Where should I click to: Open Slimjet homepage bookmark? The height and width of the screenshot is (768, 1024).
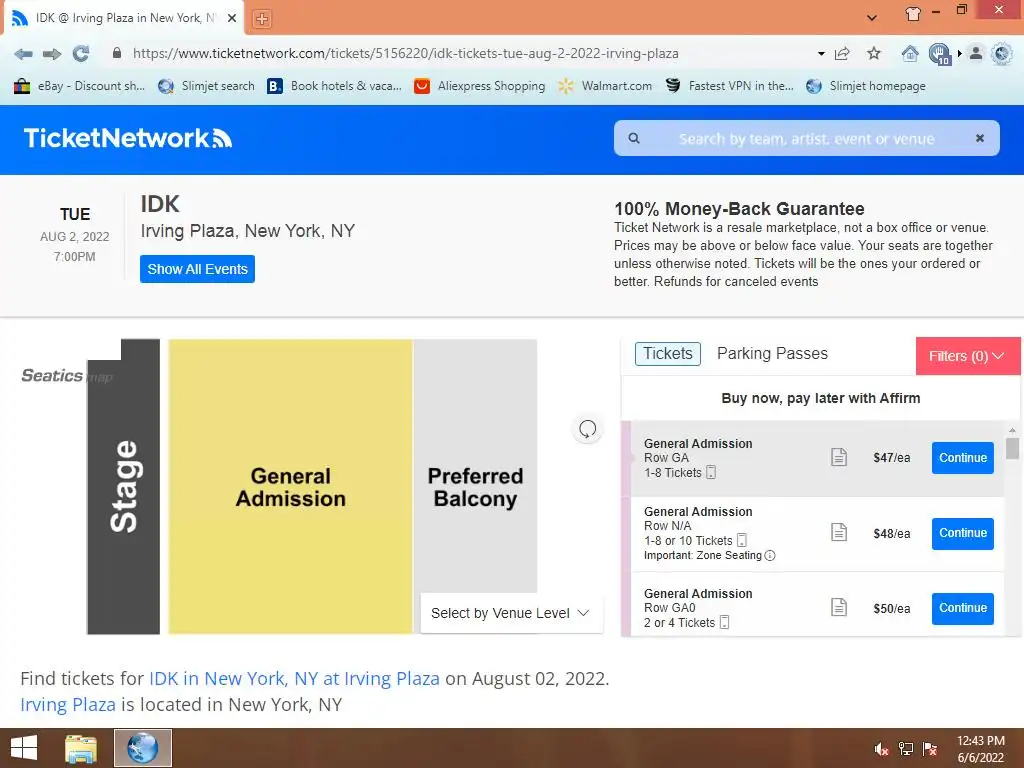point(866,86)
